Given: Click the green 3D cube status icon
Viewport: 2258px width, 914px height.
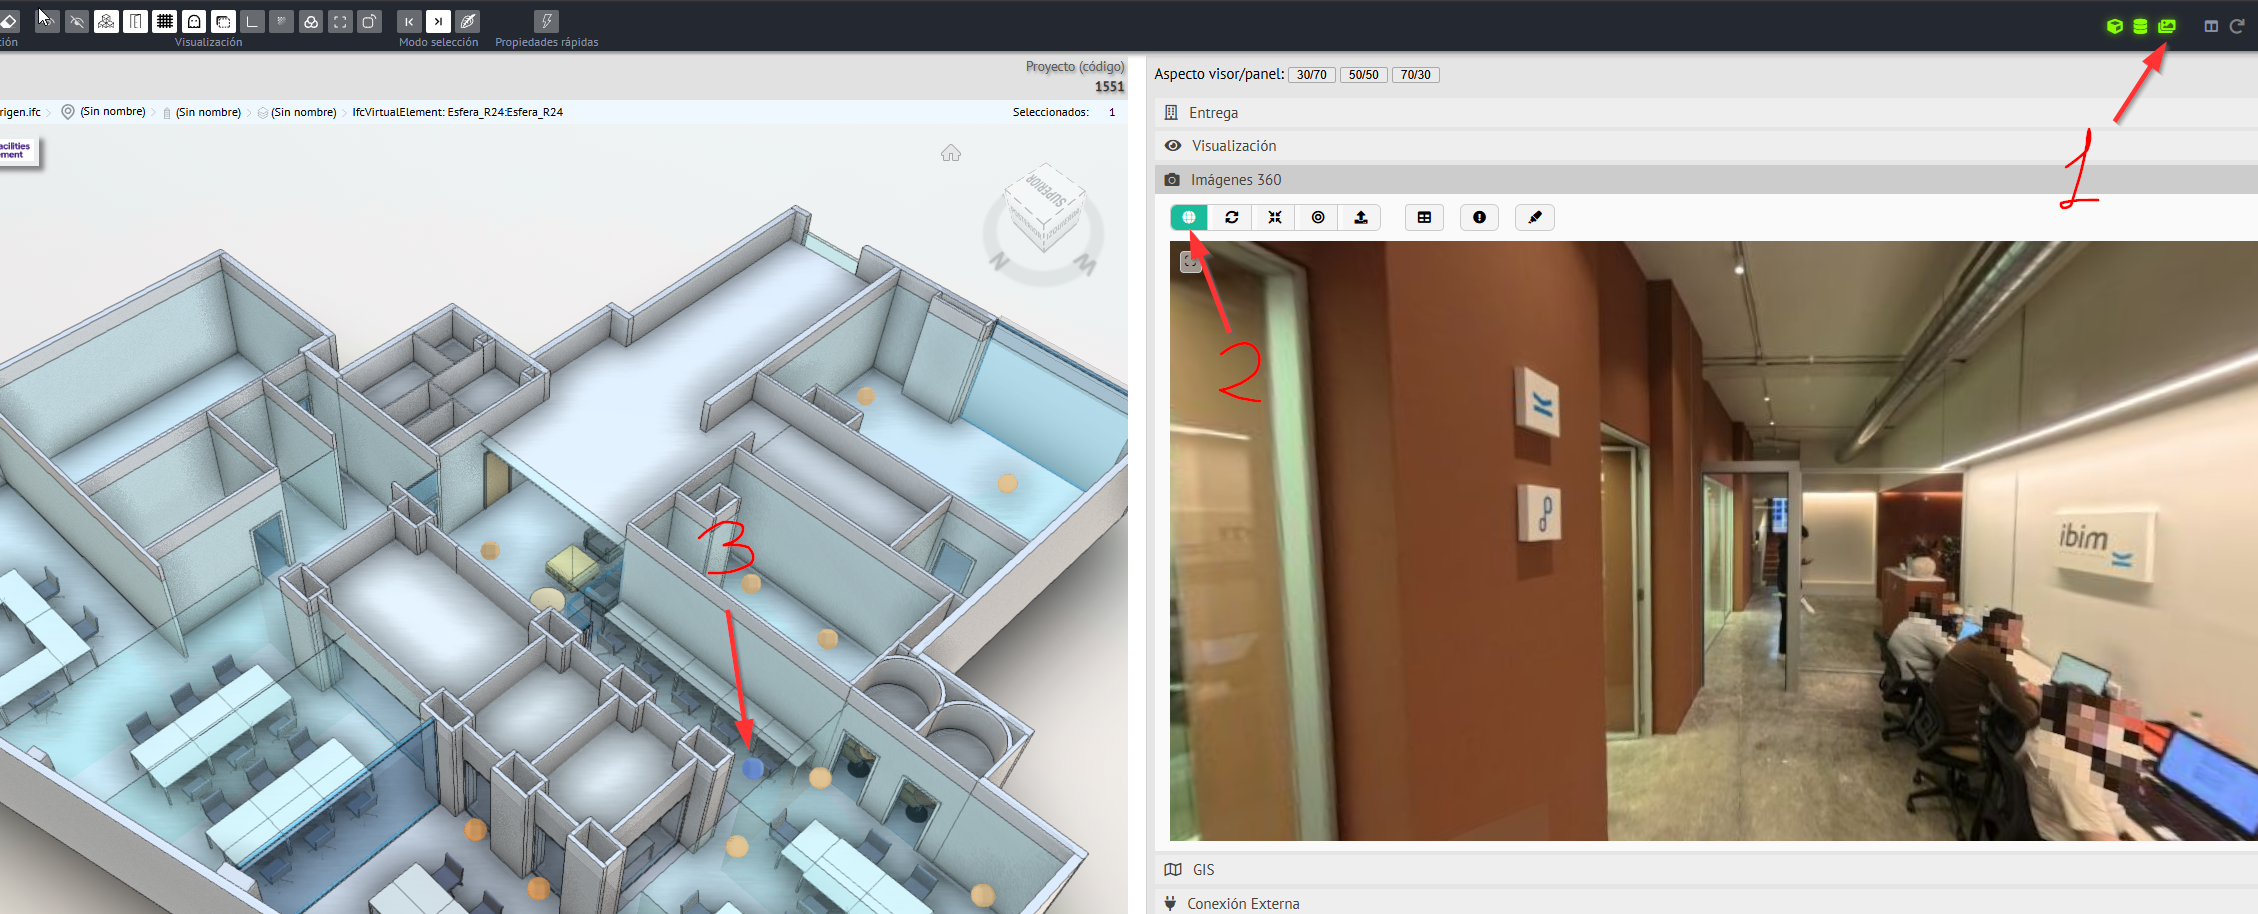Looking at the screenshot, I should coord(2114,26).
